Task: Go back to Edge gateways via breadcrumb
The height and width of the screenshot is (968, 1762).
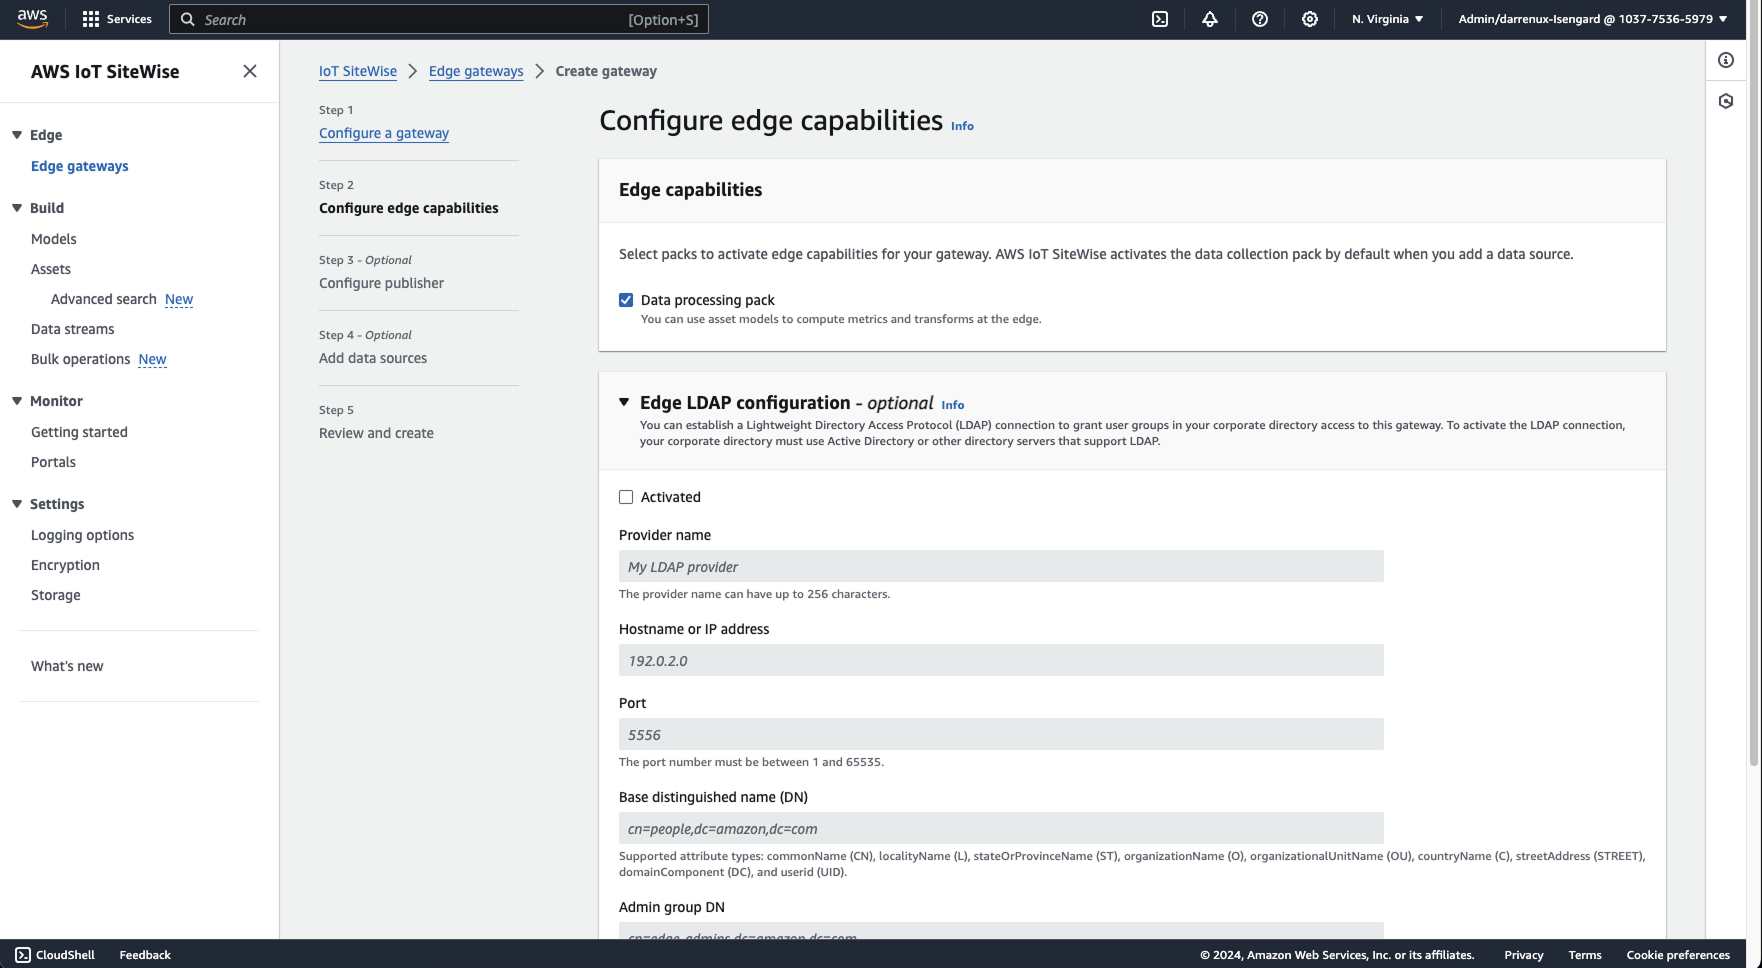Action: coord(475,71)
